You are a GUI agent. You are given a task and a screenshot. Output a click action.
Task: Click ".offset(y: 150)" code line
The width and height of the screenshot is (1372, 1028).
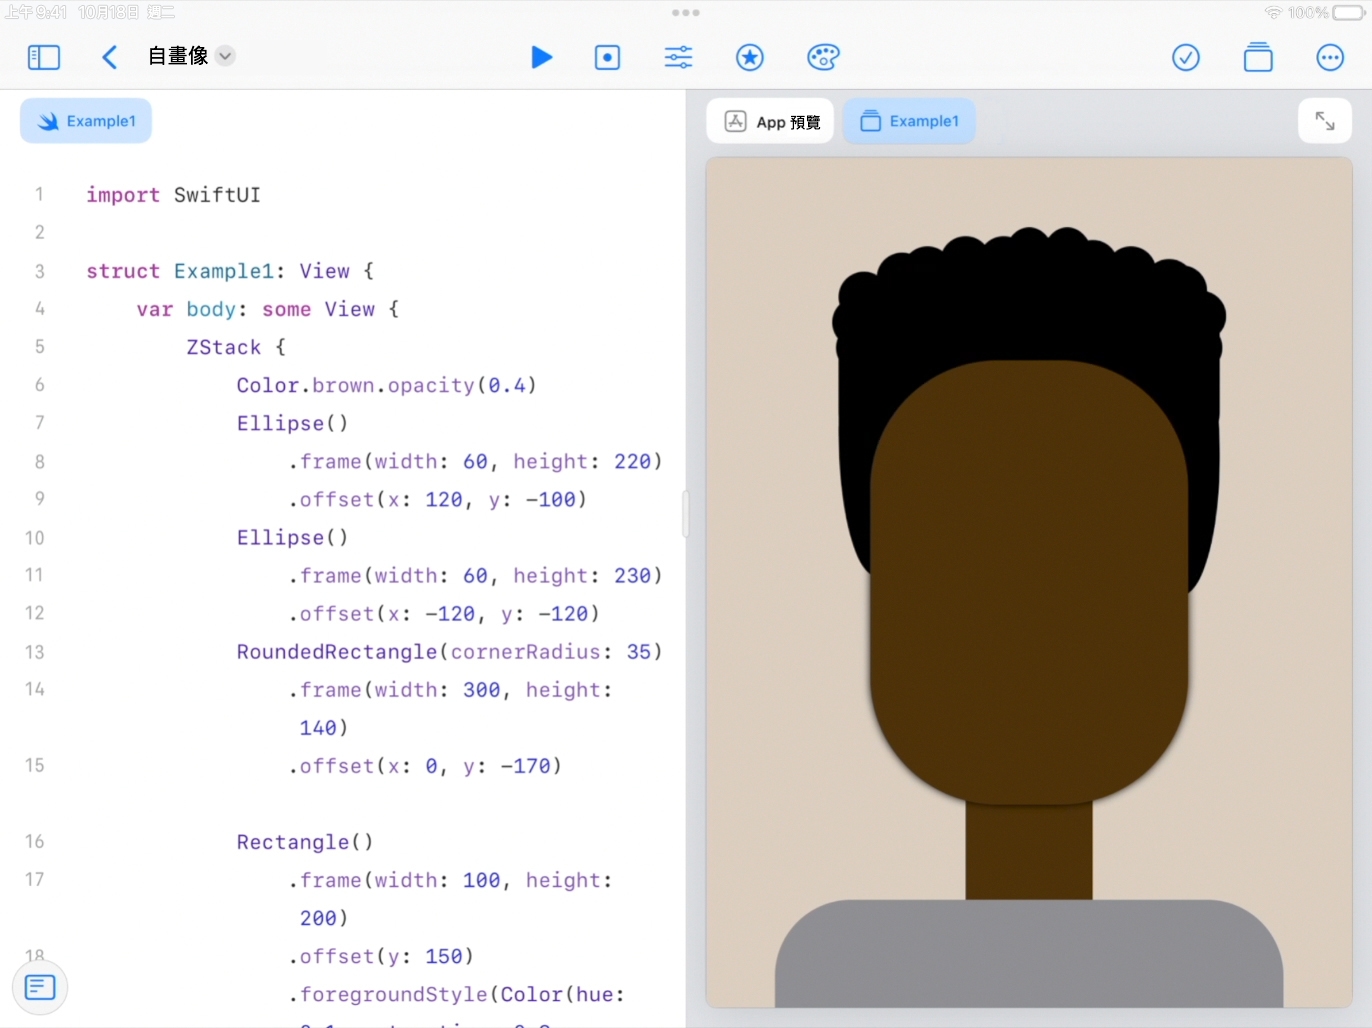[381, 956]
